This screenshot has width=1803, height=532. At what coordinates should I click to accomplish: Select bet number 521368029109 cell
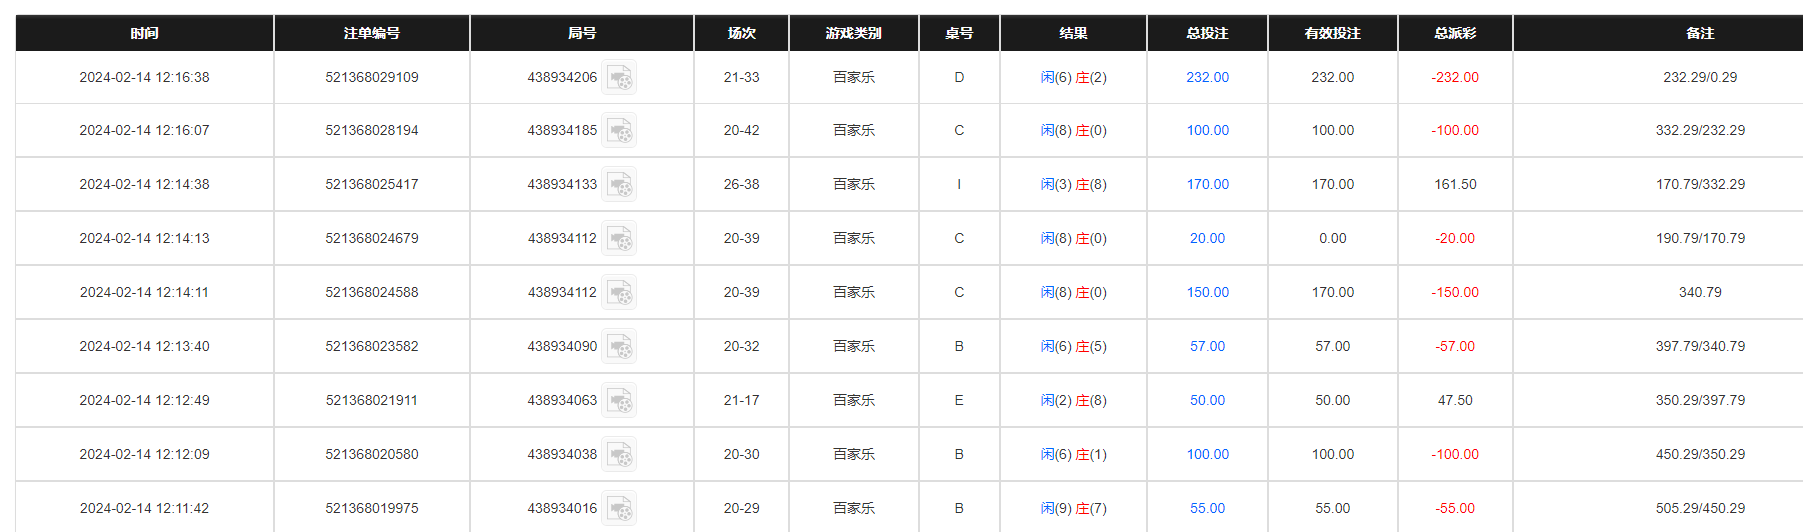click(372, 77)
